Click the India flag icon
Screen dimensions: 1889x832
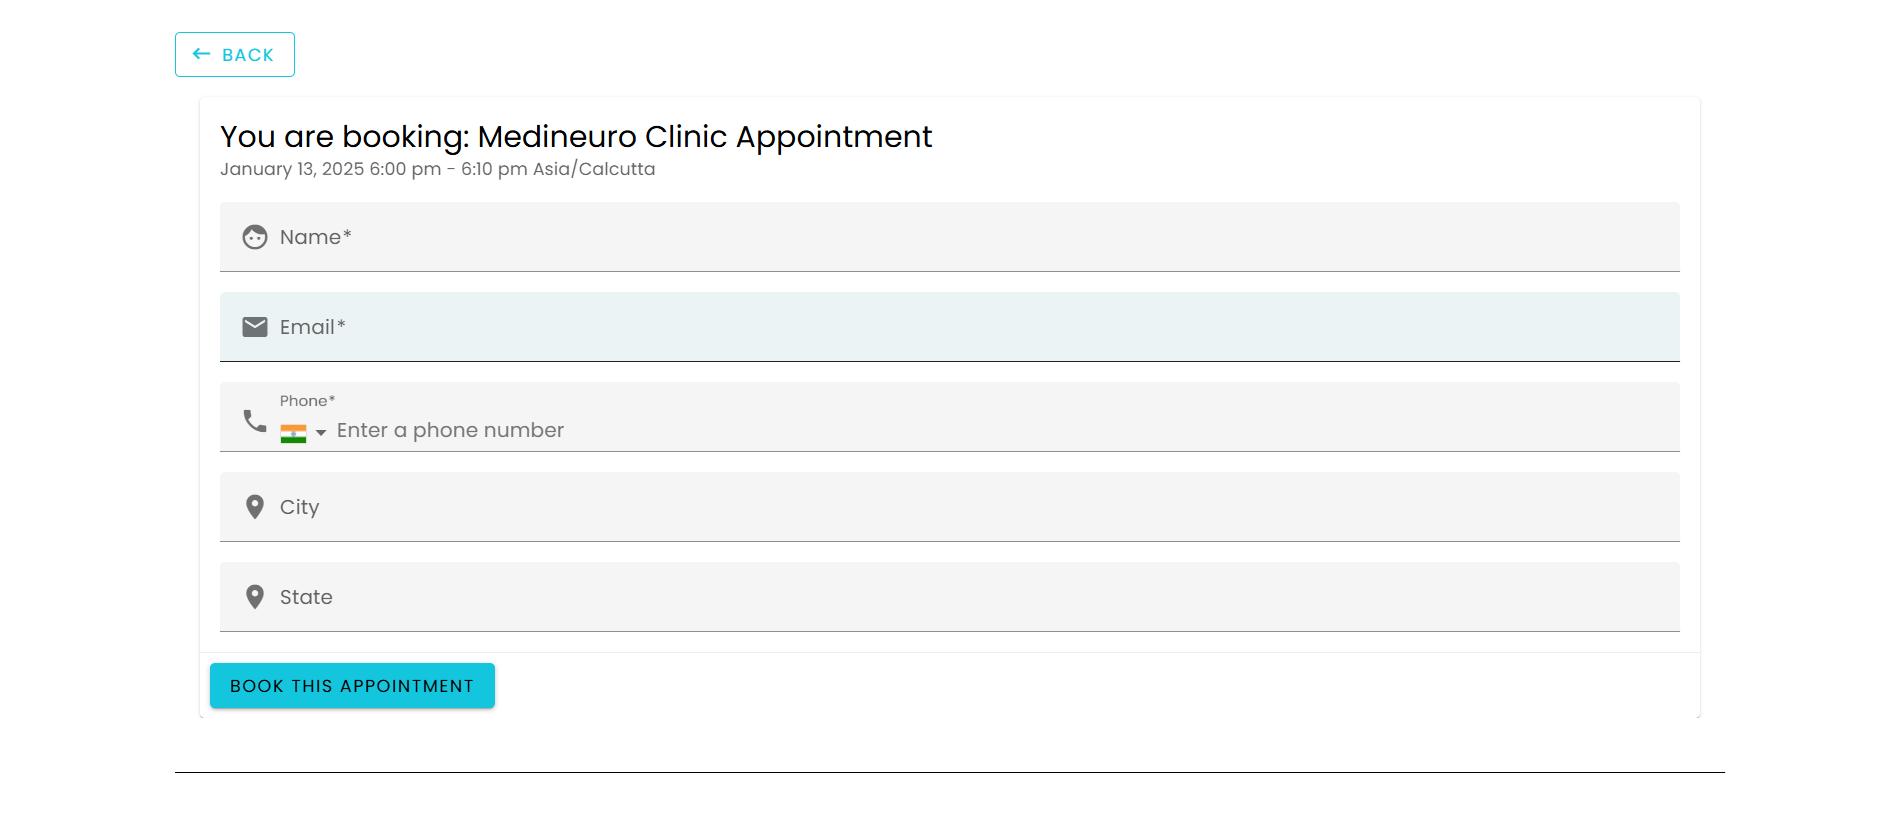293,433
